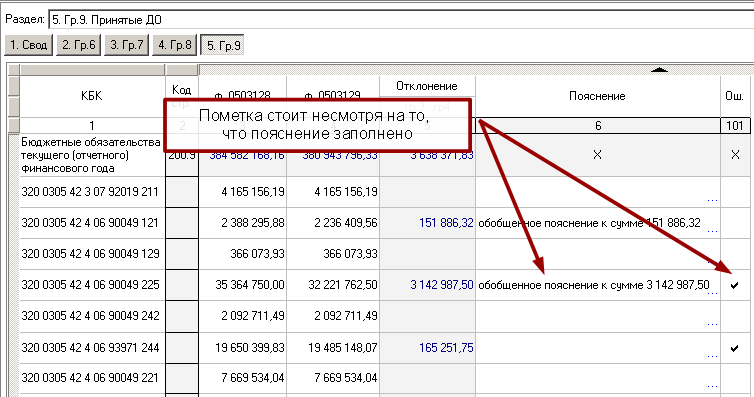This screenshot has width=754, height=397.
Task: Switch to the 1. Свод tab
Action: point(28,45)
